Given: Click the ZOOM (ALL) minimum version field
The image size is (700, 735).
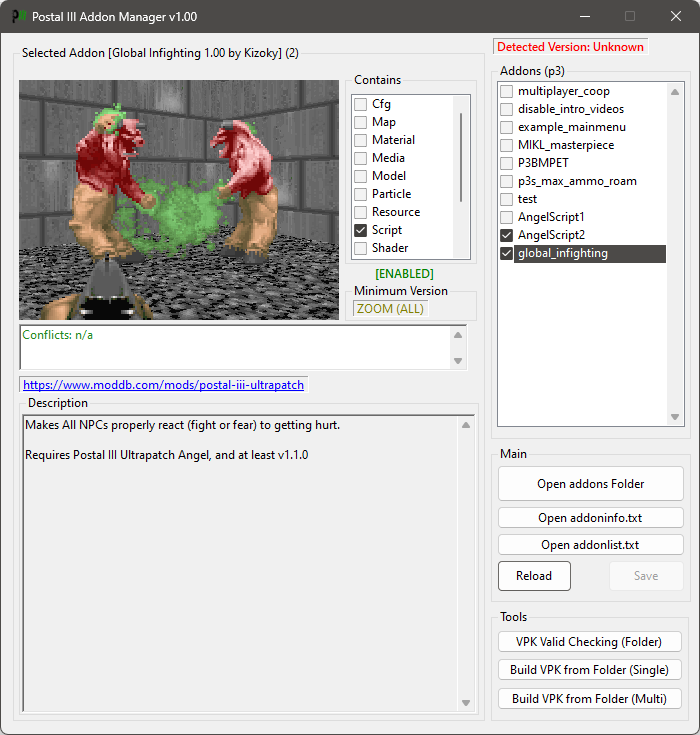Looking at the screenshot, I should [x=390, y=309].
